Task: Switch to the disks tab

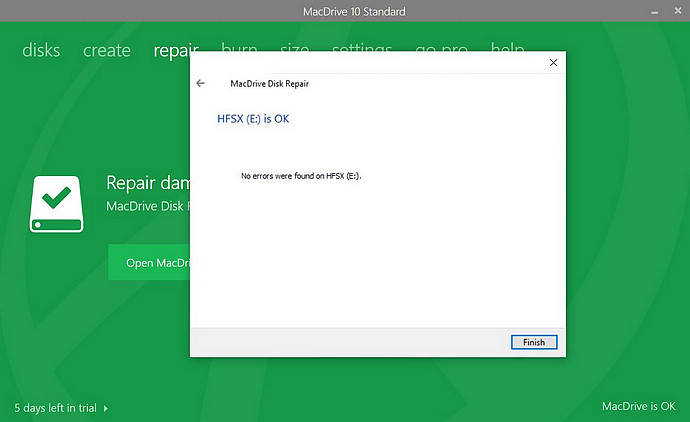Action: click(x=41, y=50)
